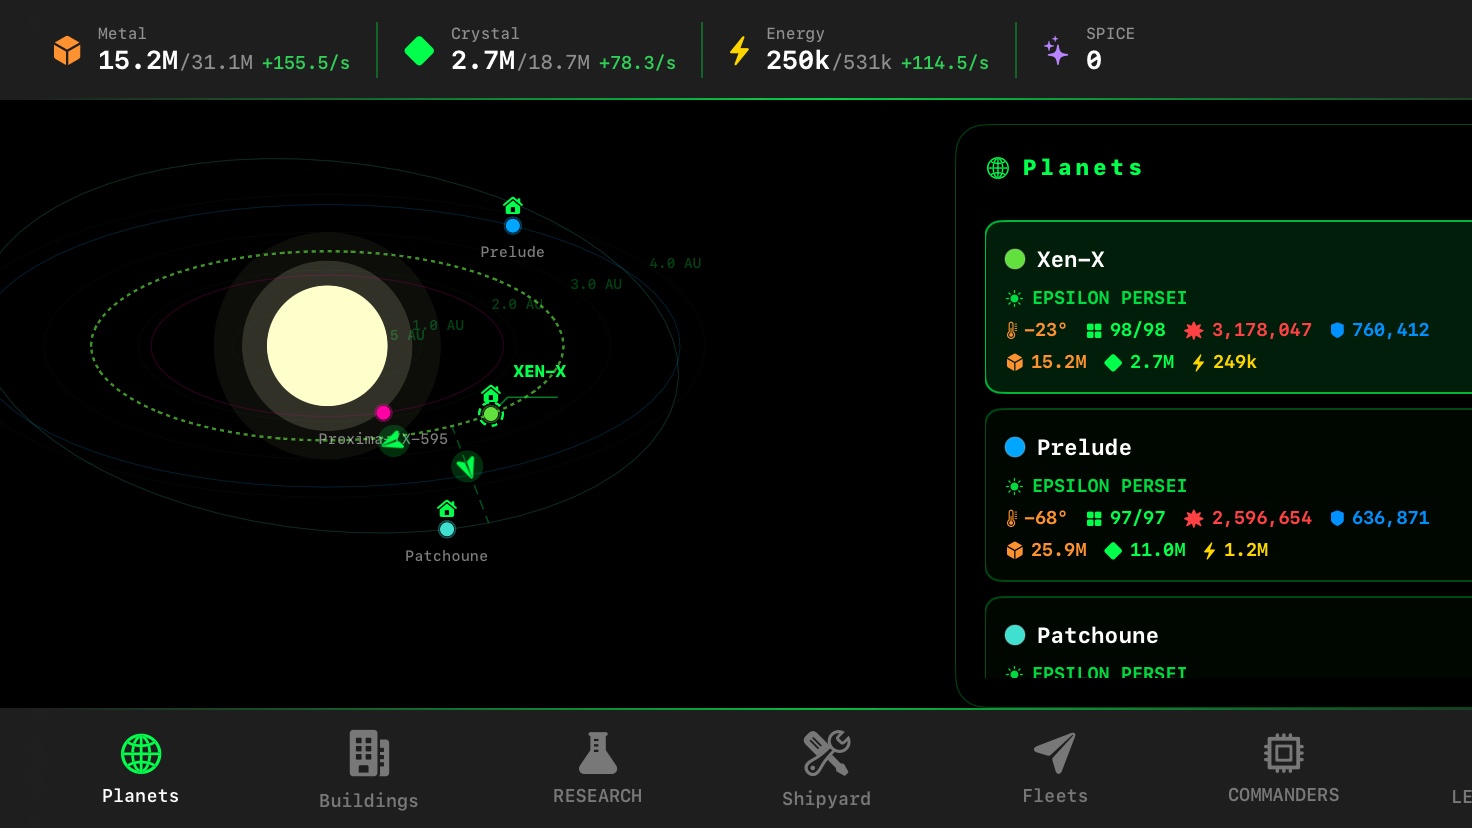Click the blue color dot beside Prelude card title
The width and height of the screenshot is (1472, 828).
coord(1015,447)
